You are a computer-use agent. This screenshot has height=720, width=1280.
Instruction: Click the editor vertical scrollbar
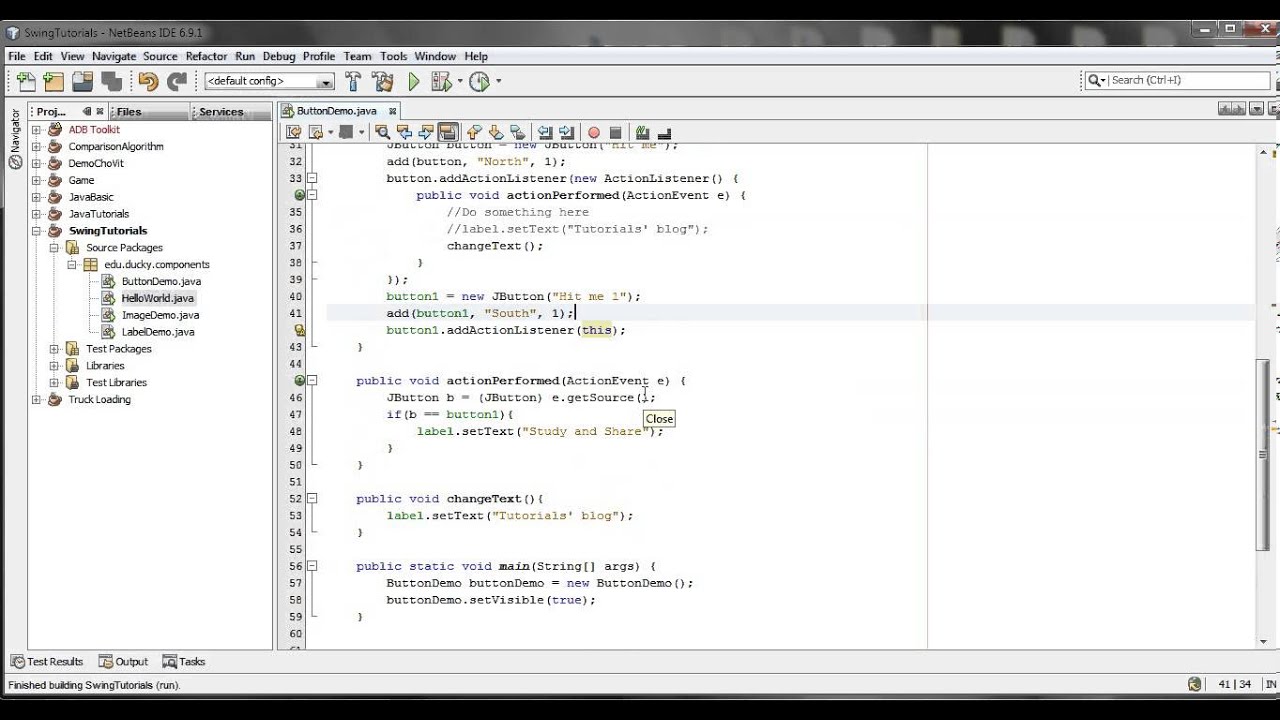tap(1264, 454)
